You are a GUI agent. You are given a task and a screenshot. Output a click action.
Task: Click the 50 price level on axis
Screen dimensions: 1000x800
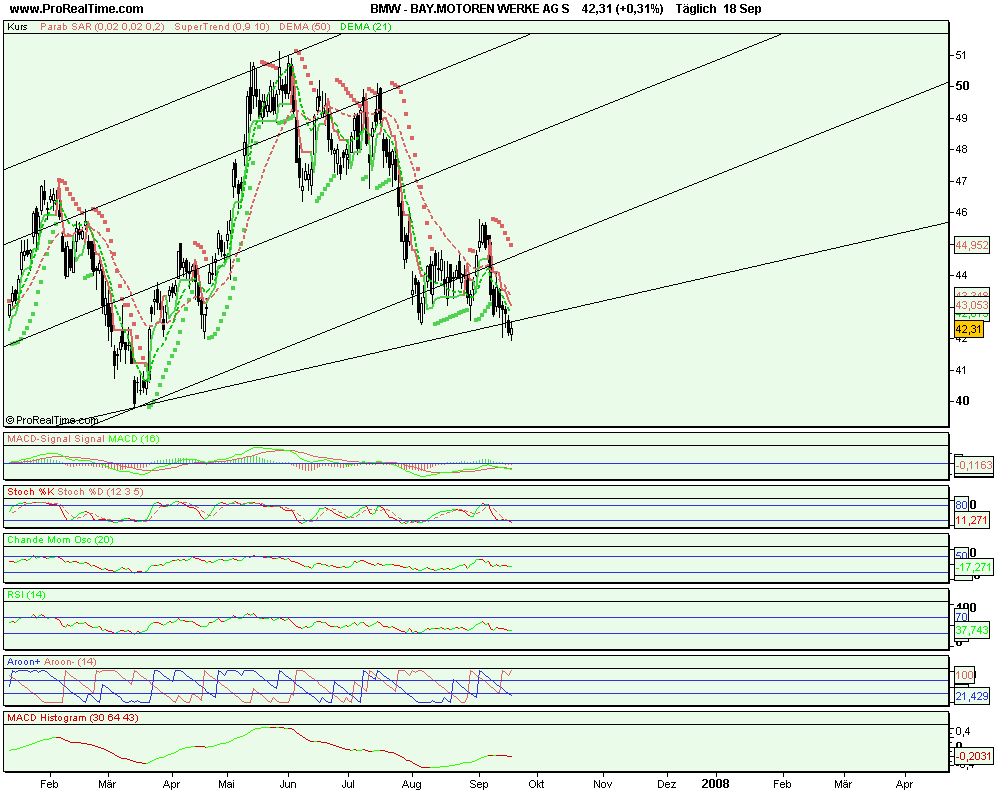coord(962,85)
